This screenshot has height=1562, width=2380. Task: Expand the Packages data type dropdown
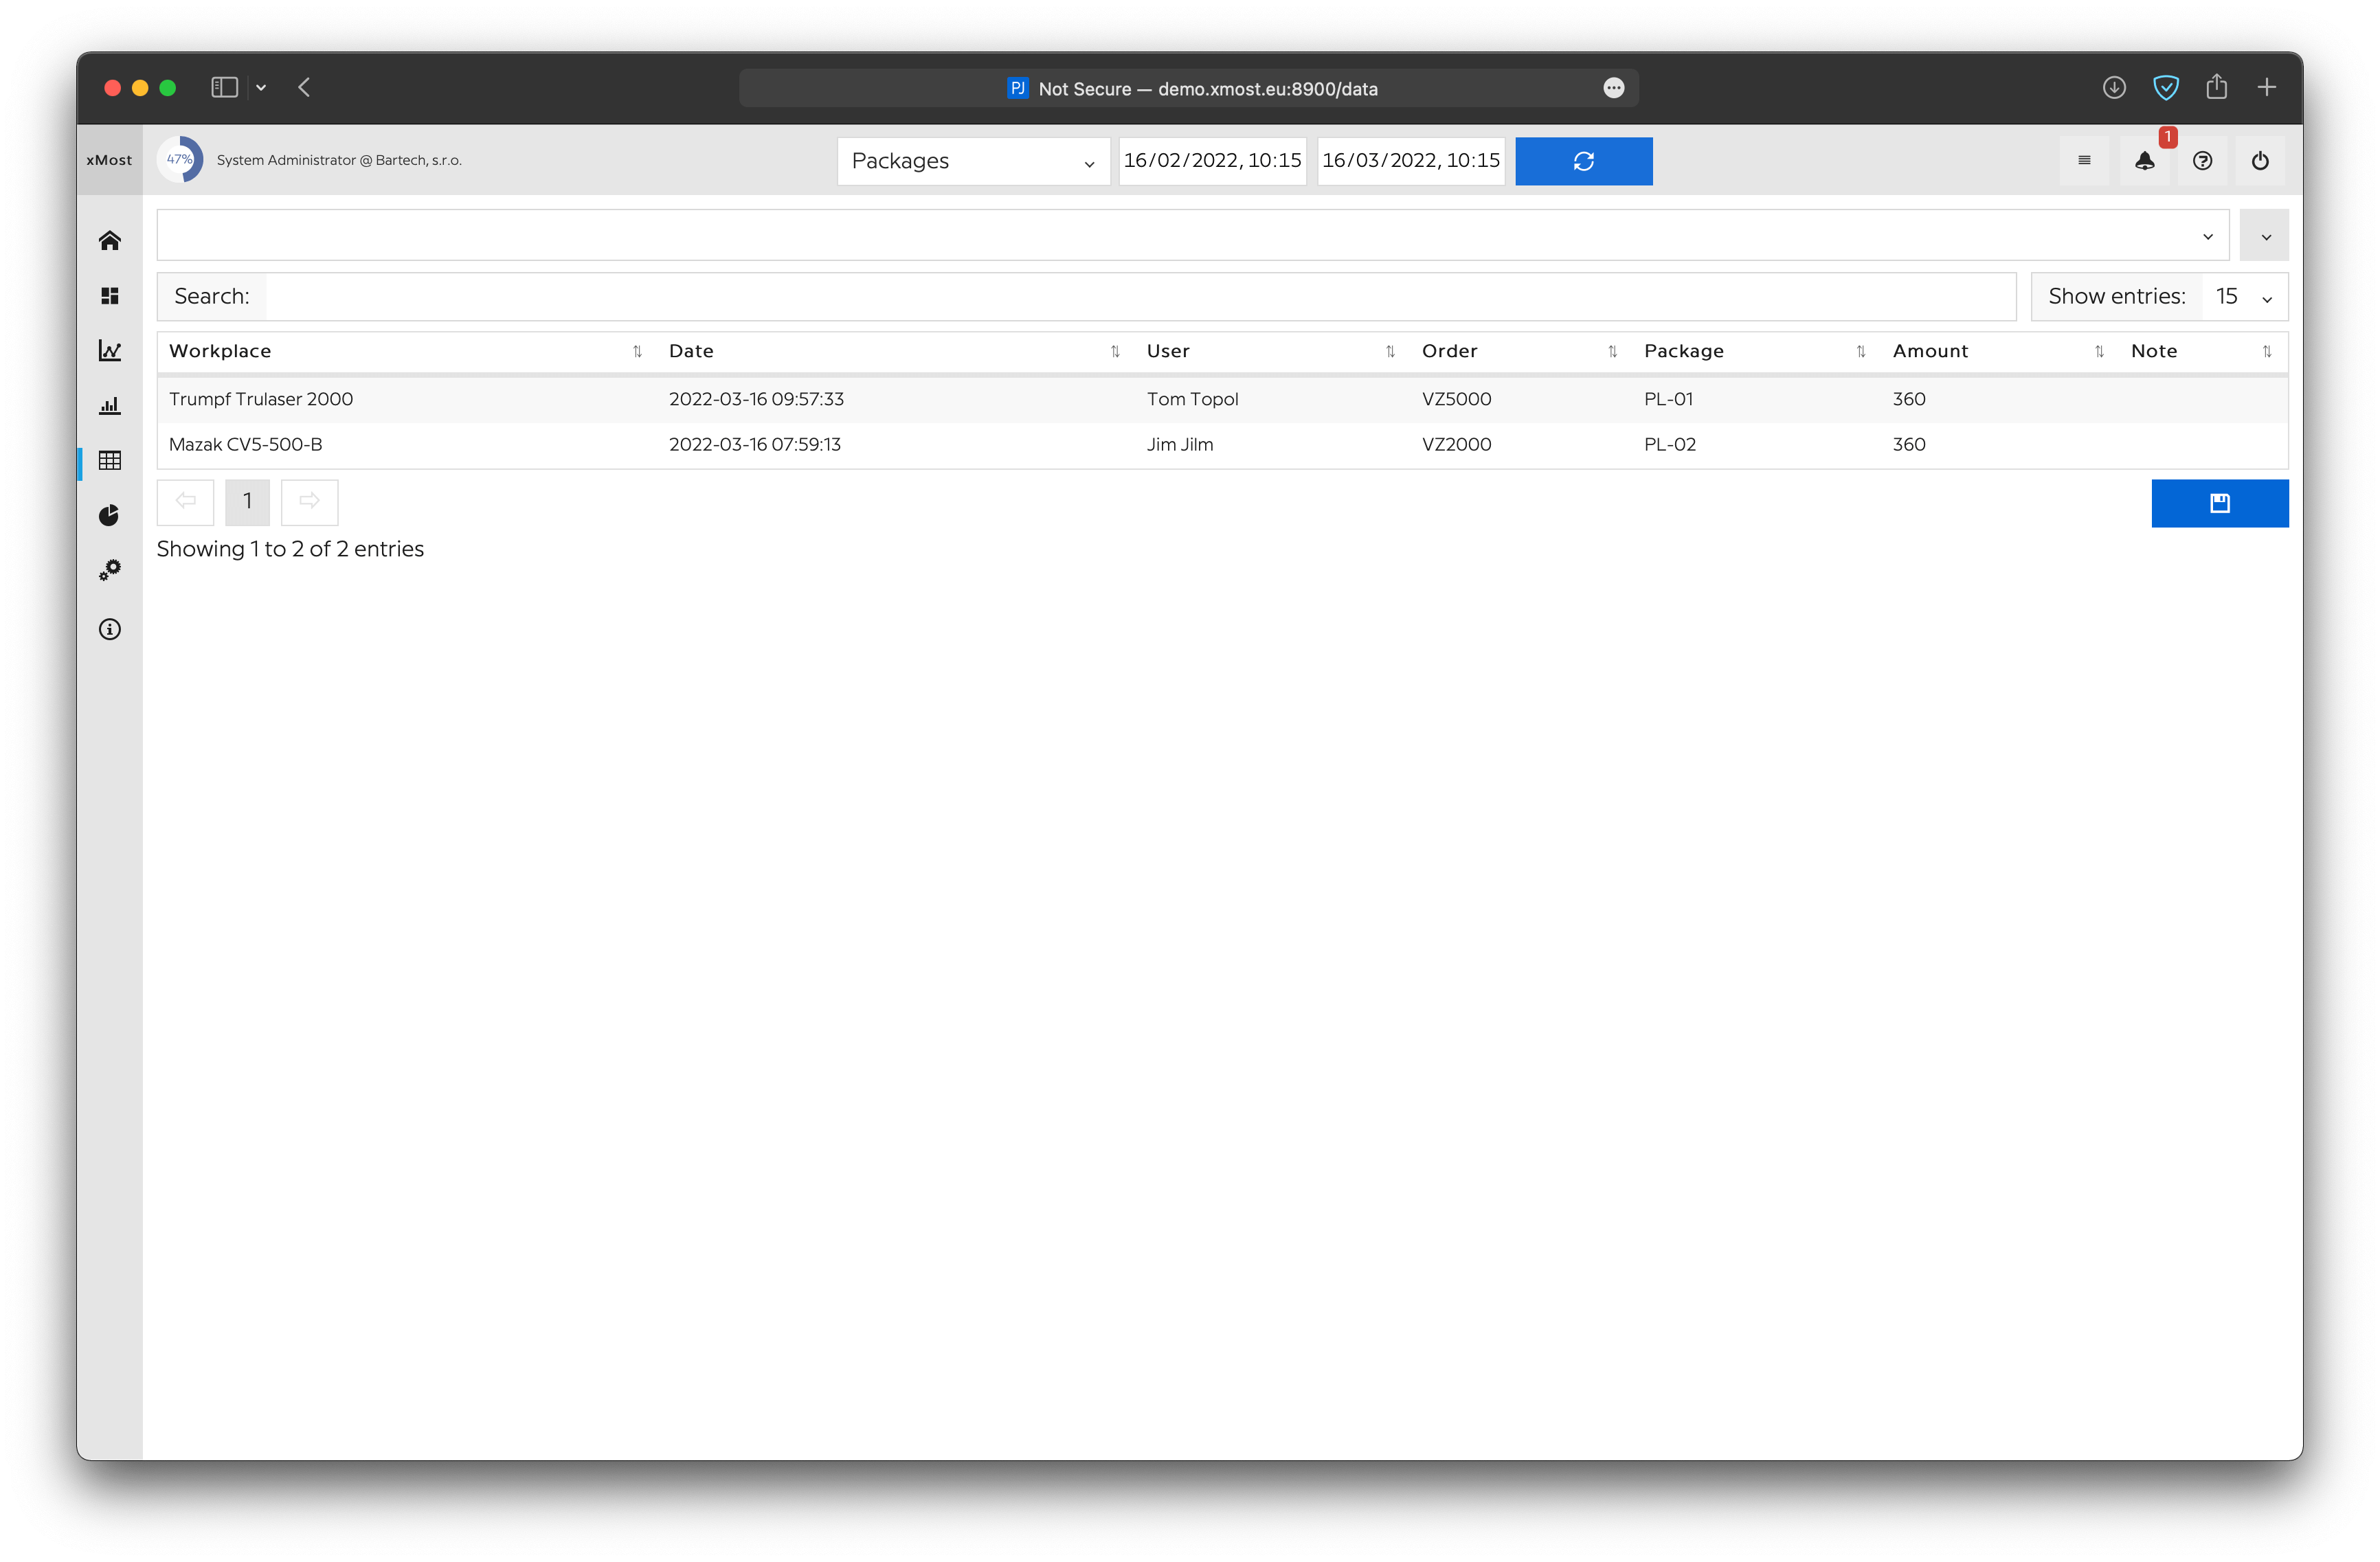point(973,161)
